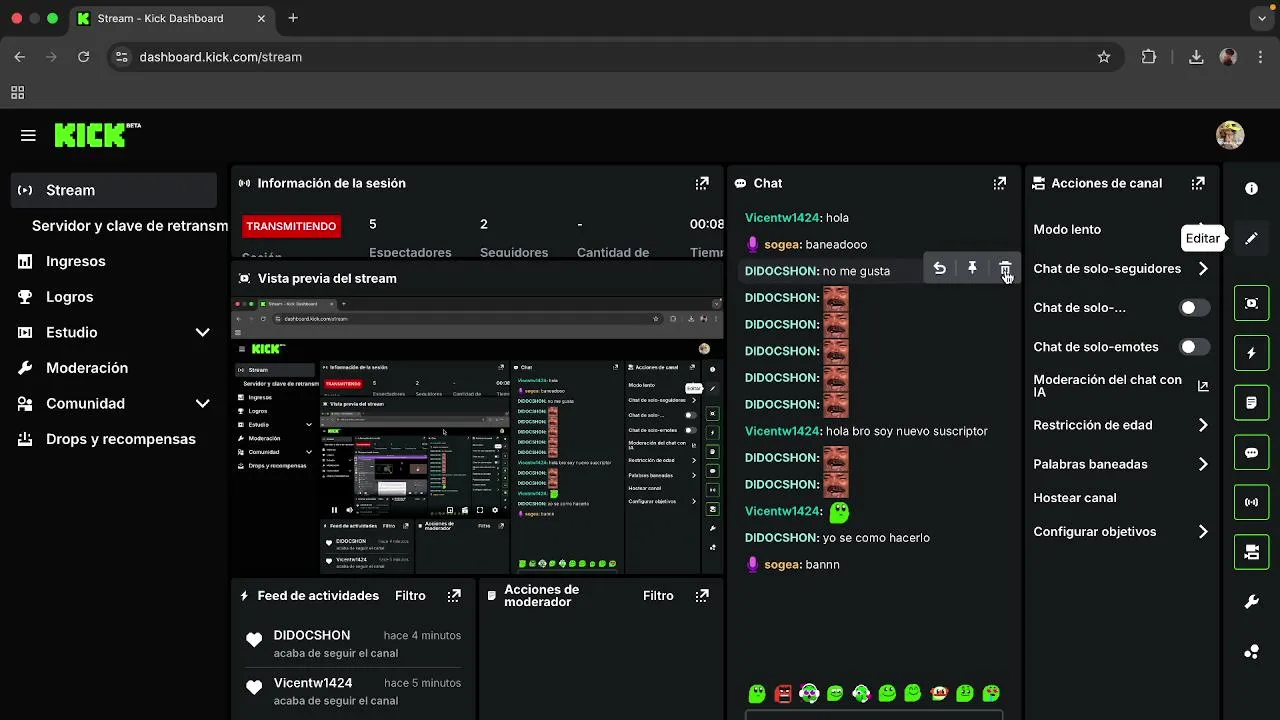Toggle the activity feed lightning widget icon

tap(1251, 353)
